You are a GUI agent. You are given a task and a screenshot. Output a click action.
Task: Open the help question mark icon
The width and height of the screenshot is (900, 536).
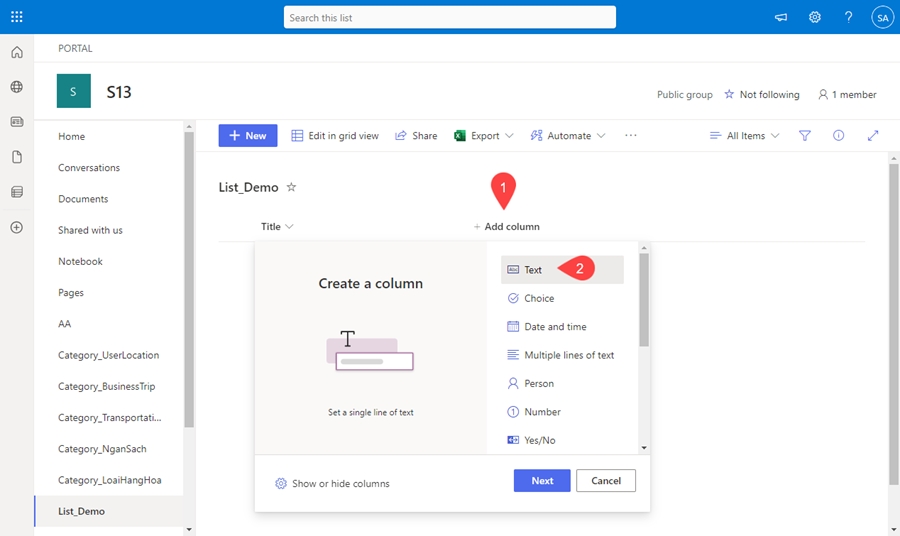(848, 17)
